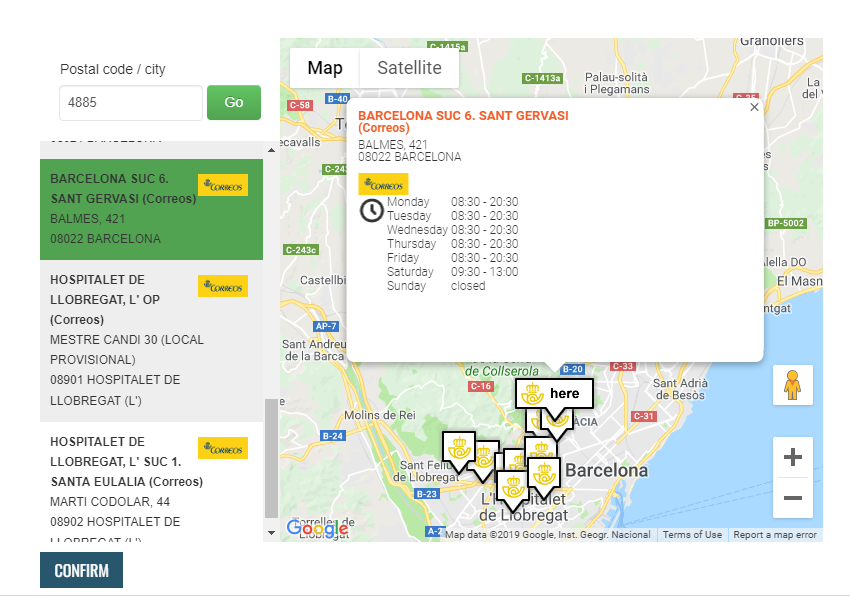Click the green Go button

tap(234, 102)
